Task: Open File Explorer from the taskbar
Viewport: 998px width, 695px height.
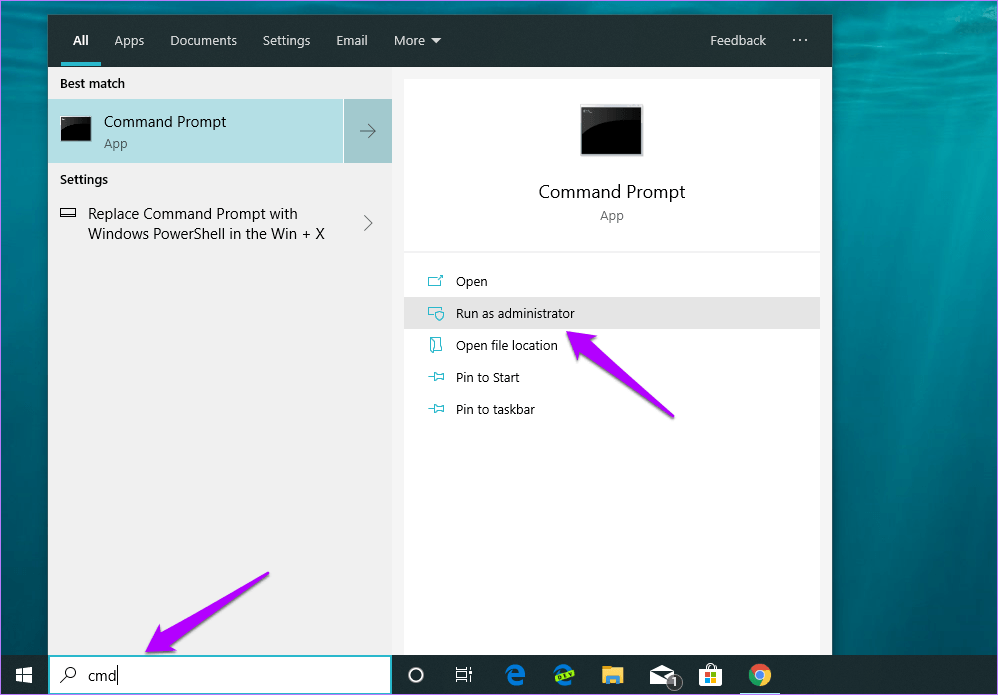Action: coord(613,675)
